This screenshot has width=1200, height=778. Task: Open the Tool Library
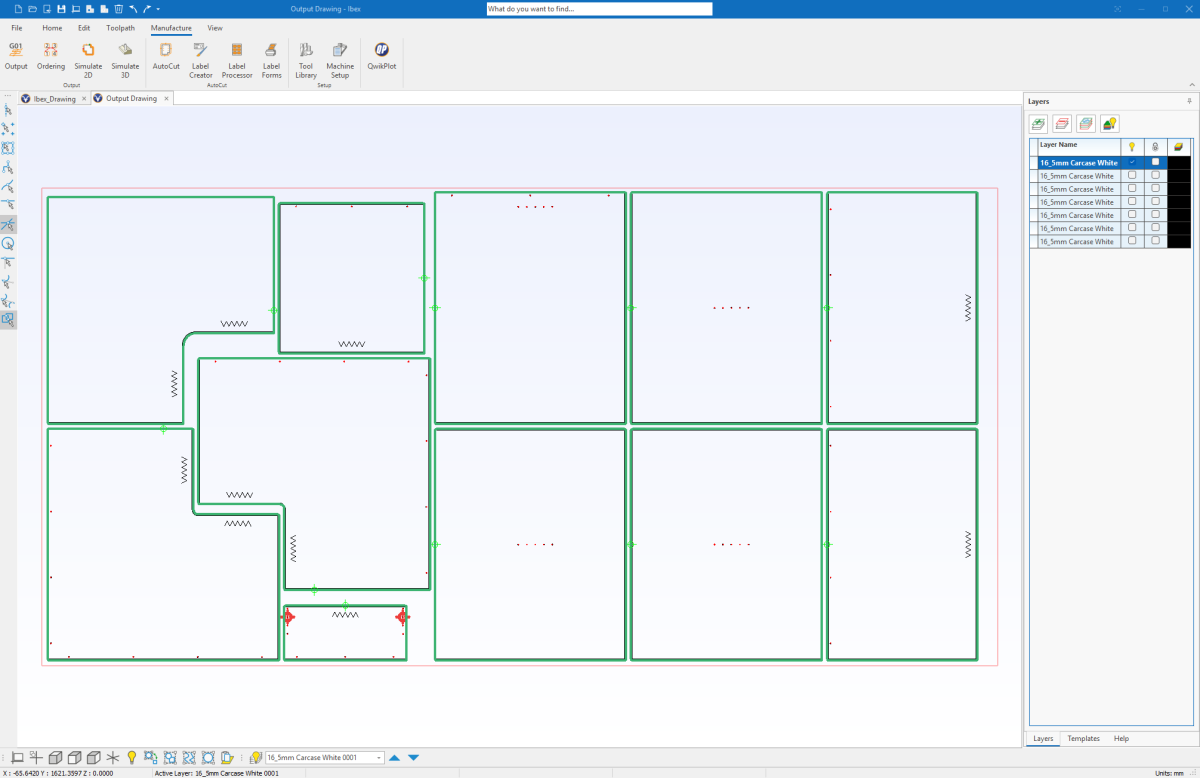[x=306, y=58]
